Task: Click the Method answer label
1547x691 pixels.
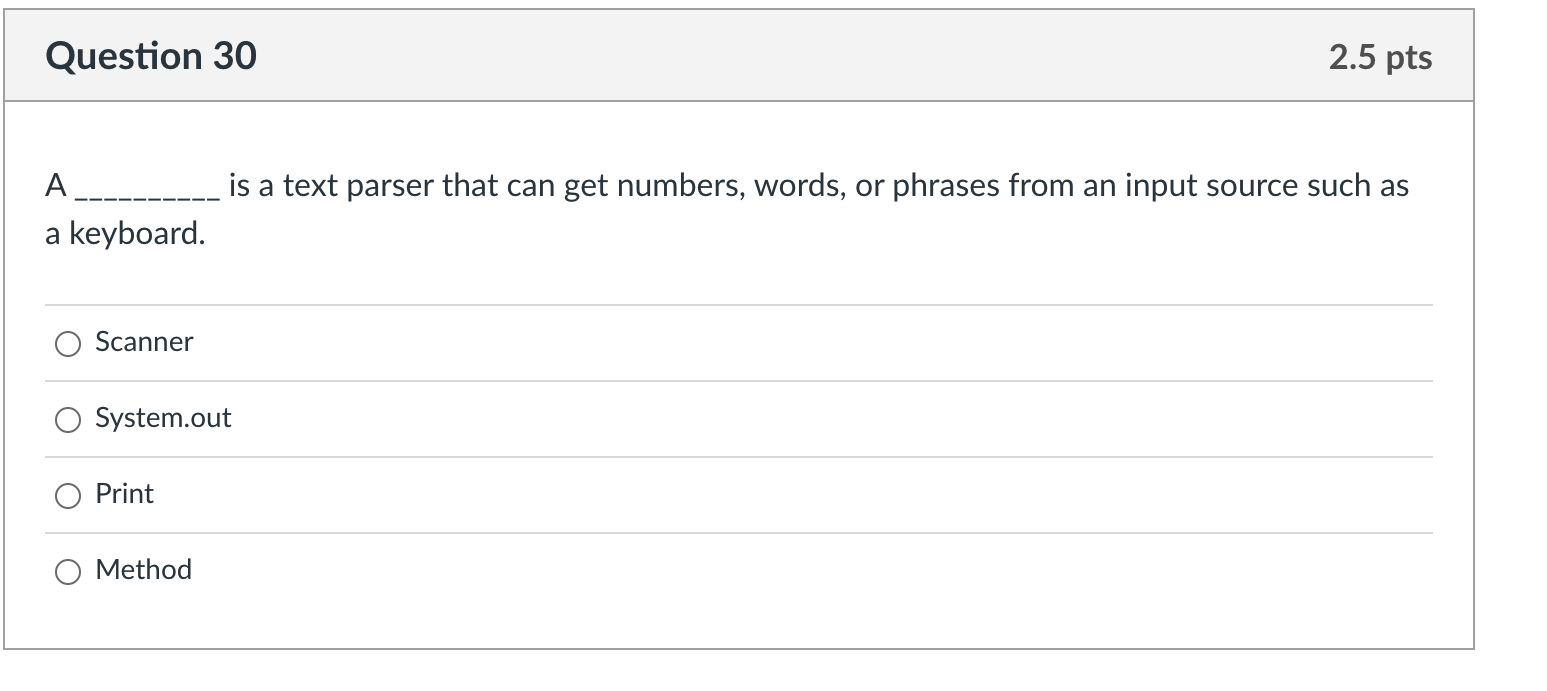Action: pyautogui.click(x=143, y=570)
